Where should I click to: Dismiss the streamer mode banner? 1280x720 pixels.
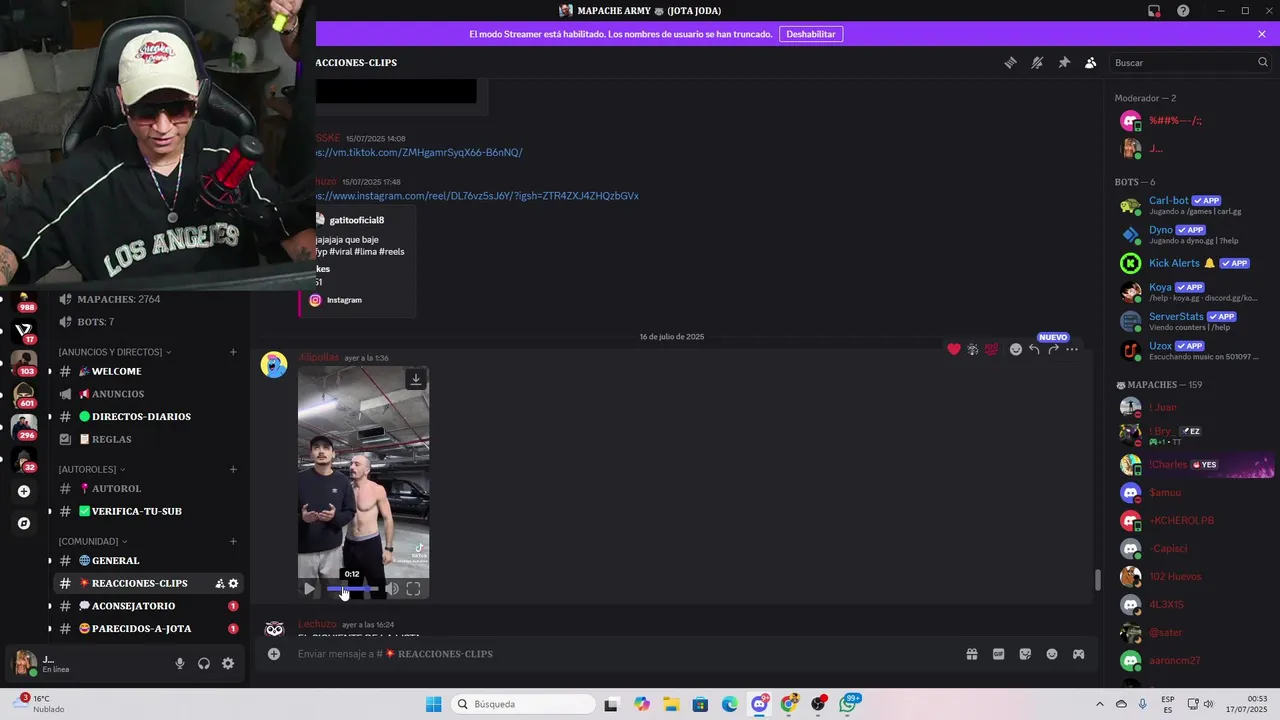click(x=1262, y=34)
